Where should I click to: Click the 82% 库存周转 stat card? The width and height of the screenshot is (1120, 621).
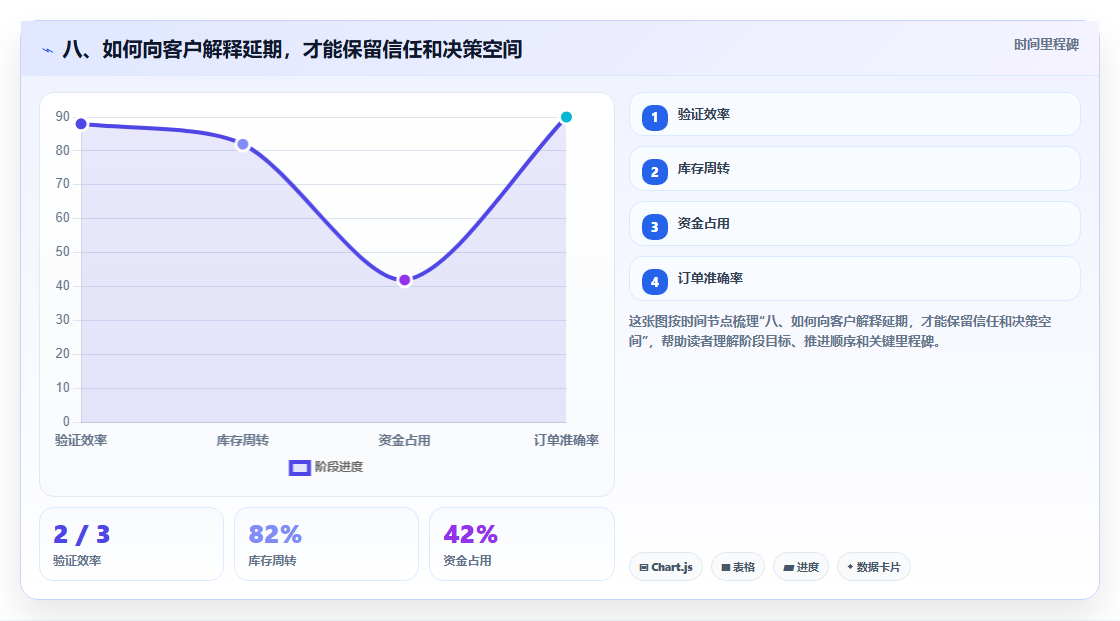[x=326, y=544]
